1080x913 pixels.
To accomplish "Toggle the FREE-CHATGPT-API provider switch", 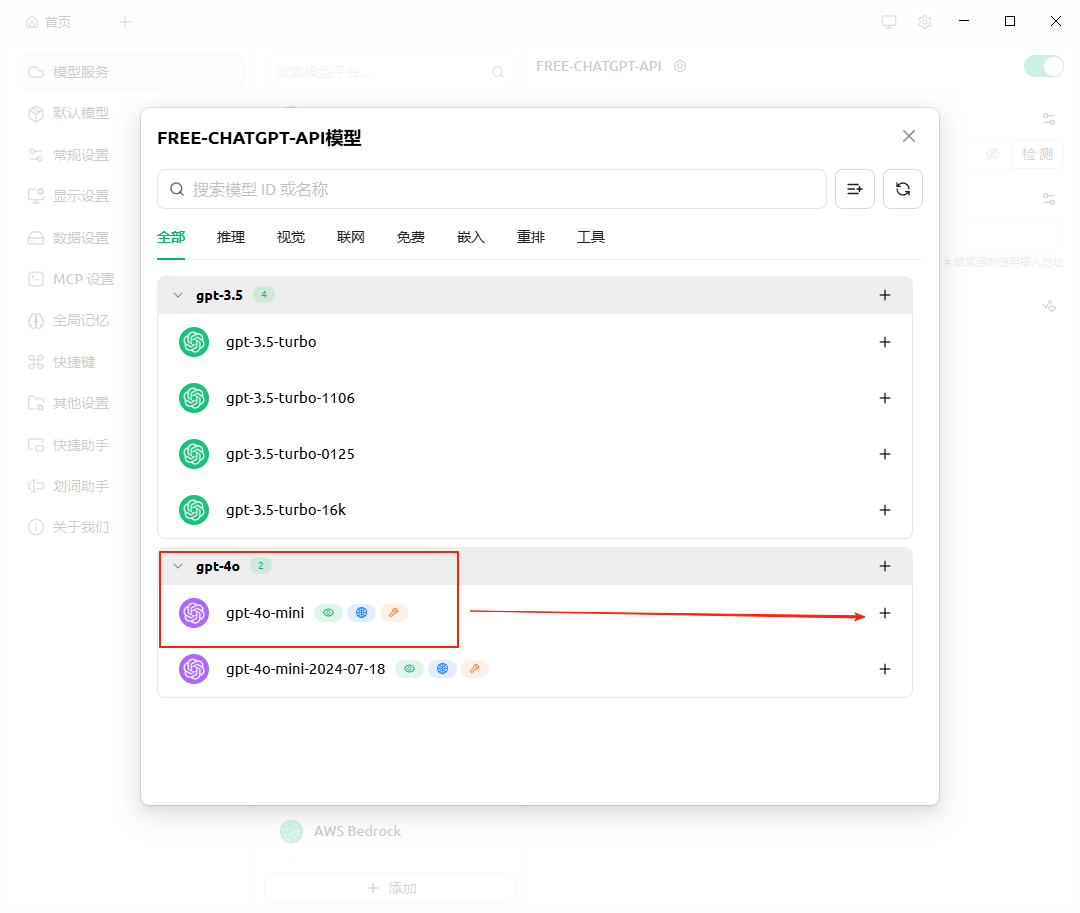I will [1043, 66].
